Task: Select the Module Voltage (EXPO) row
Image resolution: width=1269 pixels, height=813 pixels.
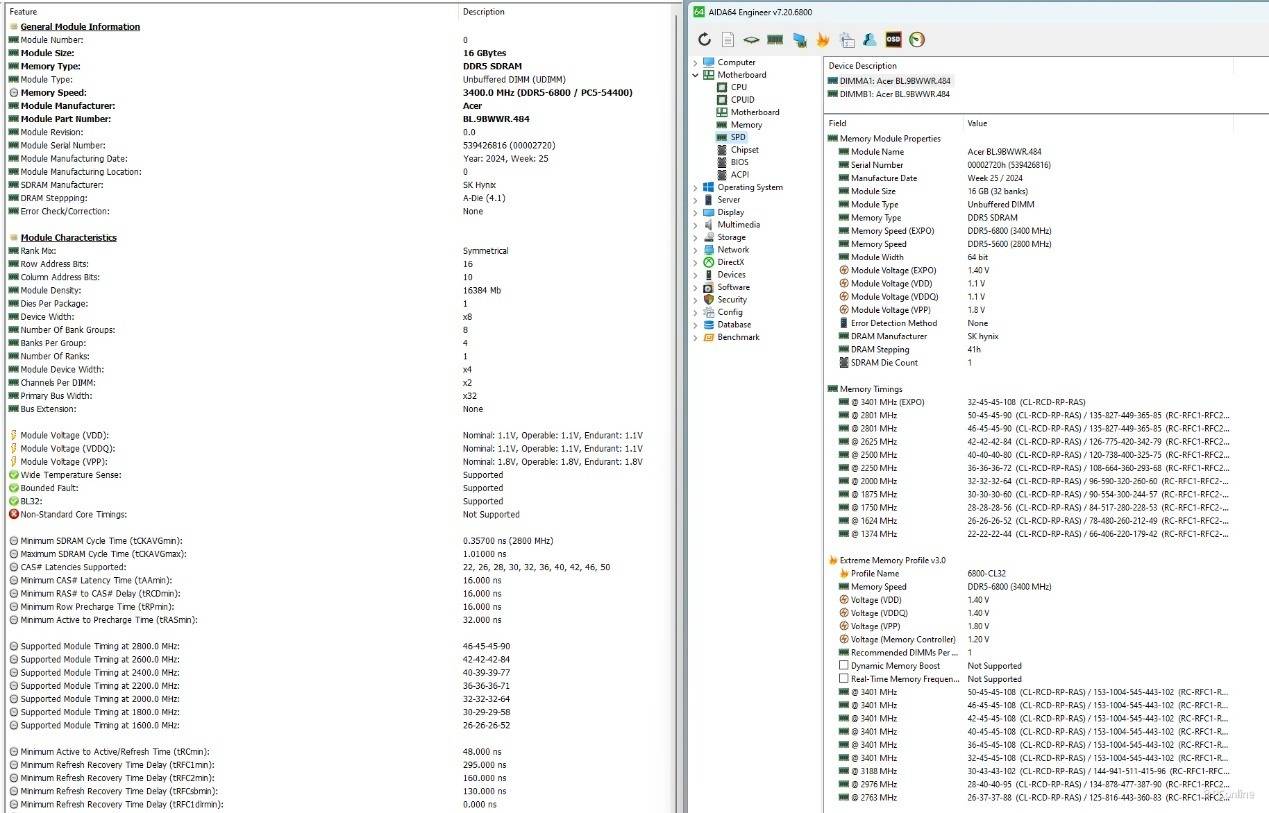Action: (x=893, y=270)
